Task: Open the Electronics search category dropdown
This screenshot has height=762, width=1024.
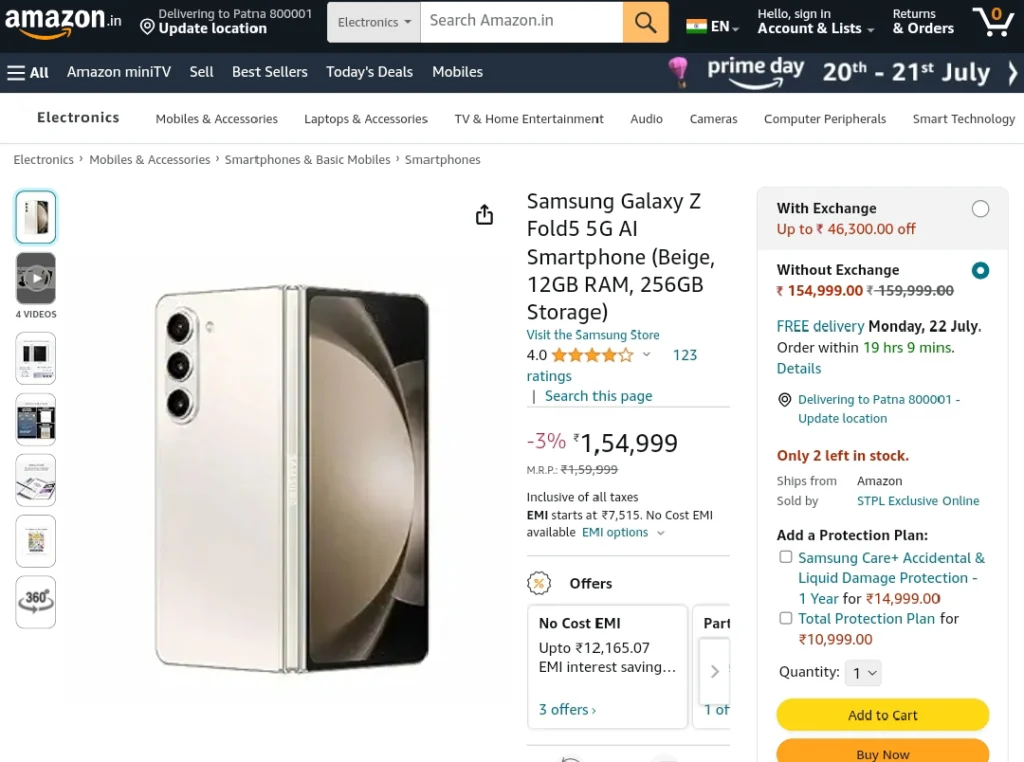Action: tap(374, 22)
